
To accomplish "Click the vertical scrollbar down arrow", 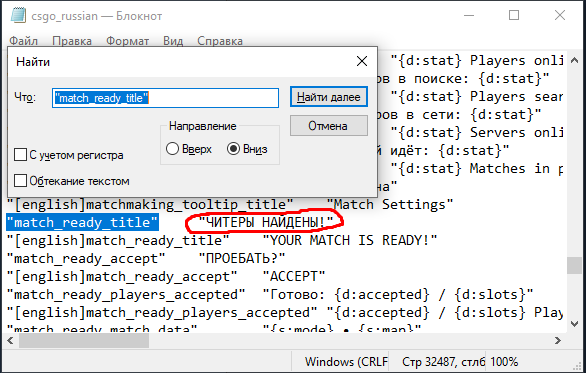I will [x=574, y=324].
